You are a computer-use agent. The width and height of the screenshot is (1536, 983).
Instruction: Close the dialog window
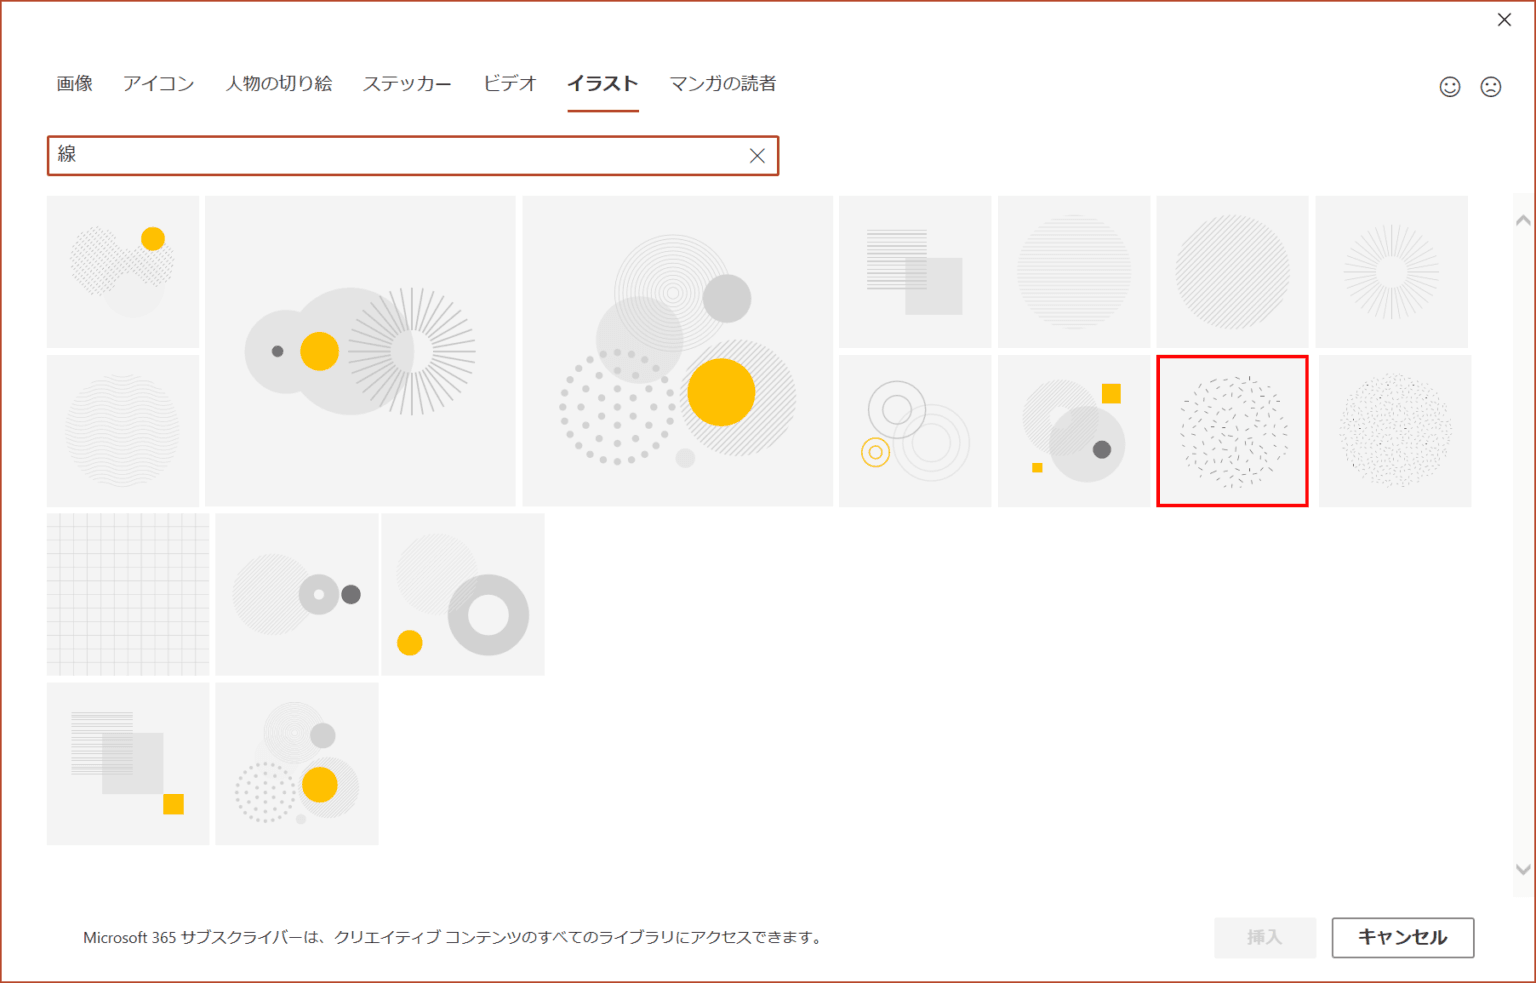(1503, 20)
